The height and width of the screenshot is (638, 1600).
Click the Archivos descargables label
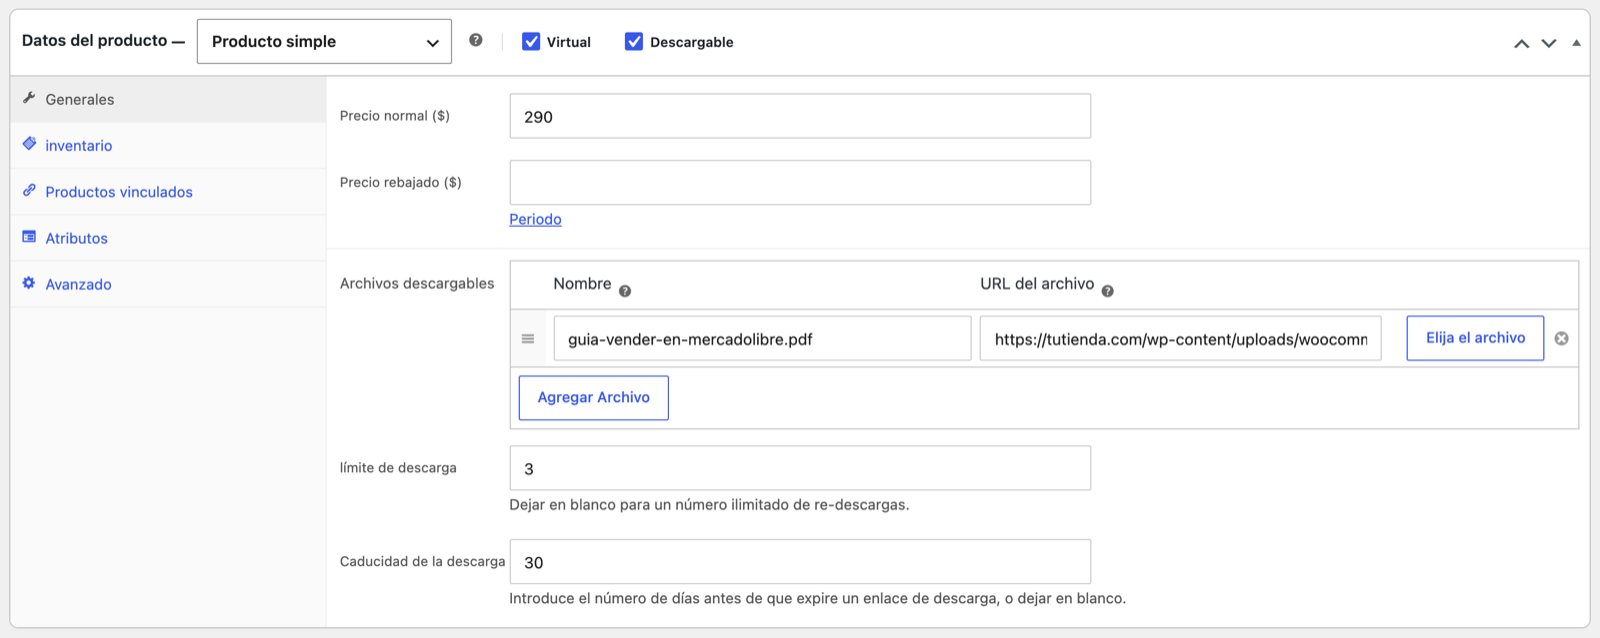point(417,283)
